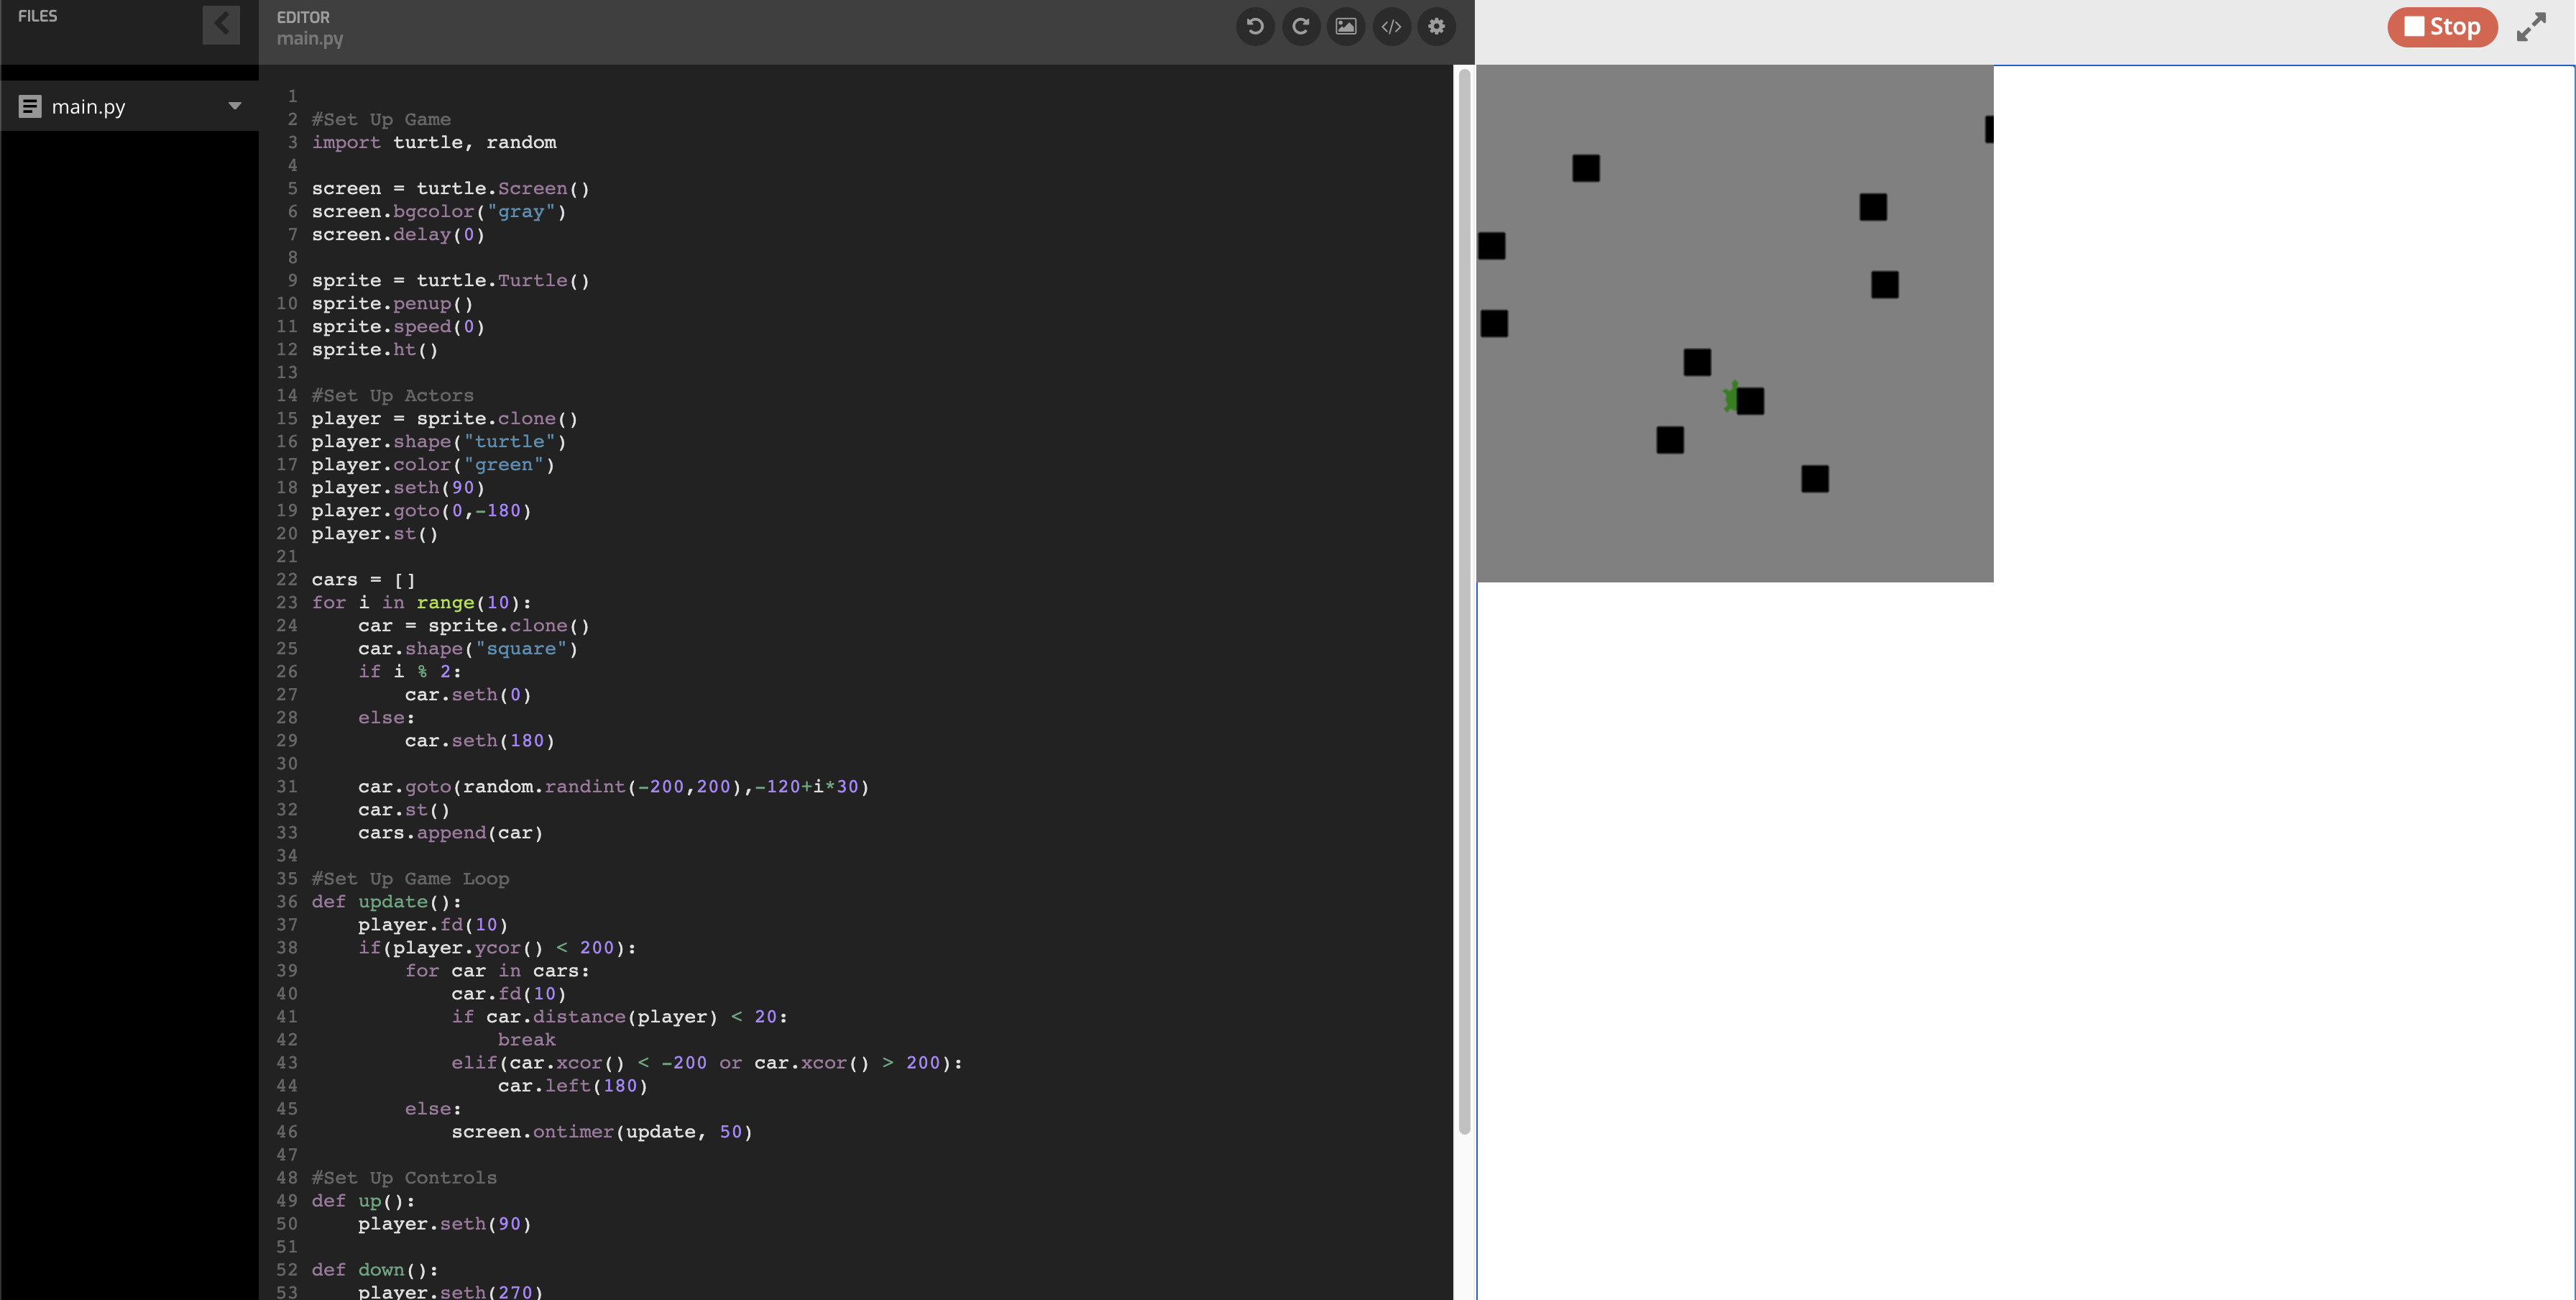Click the 'cars = []' line
2576x1300 pixels.
coord(363,579)
